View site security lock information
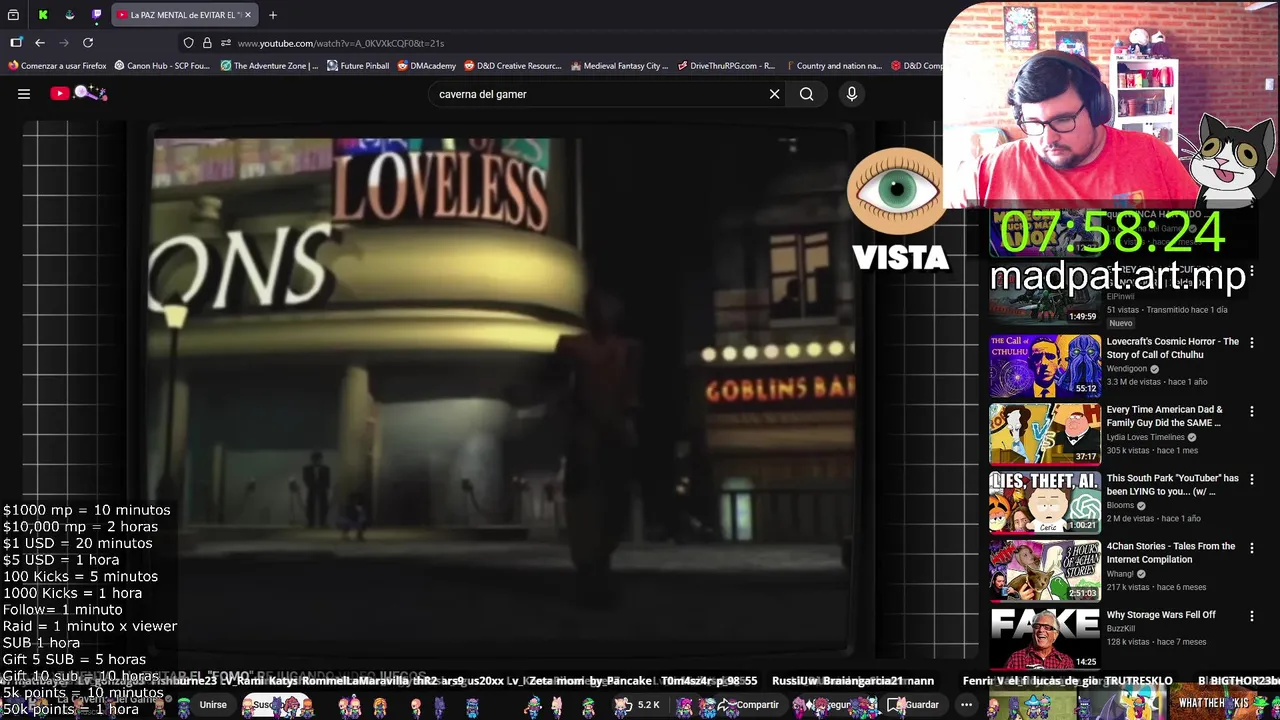 tap(207, 43)
